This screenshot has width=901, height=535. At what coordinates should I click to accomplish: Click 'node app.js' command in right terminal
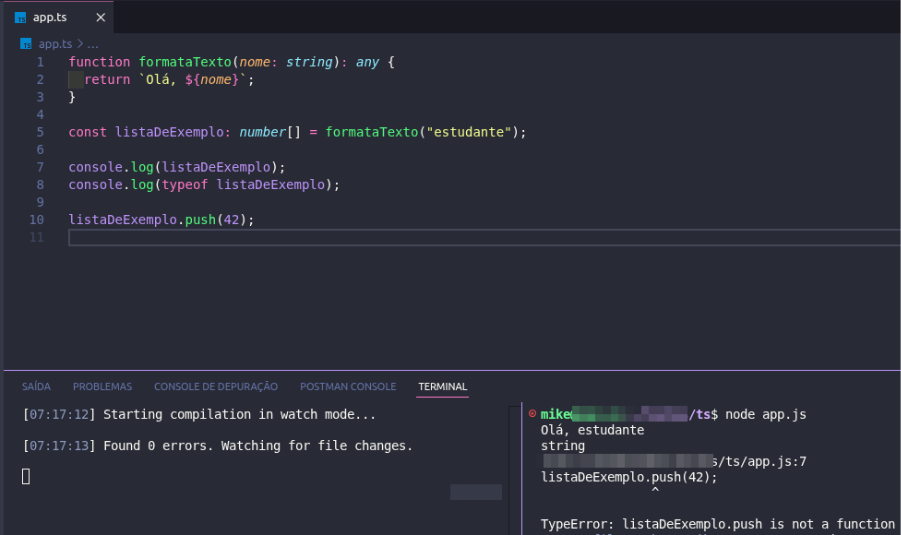pos(765,414)
